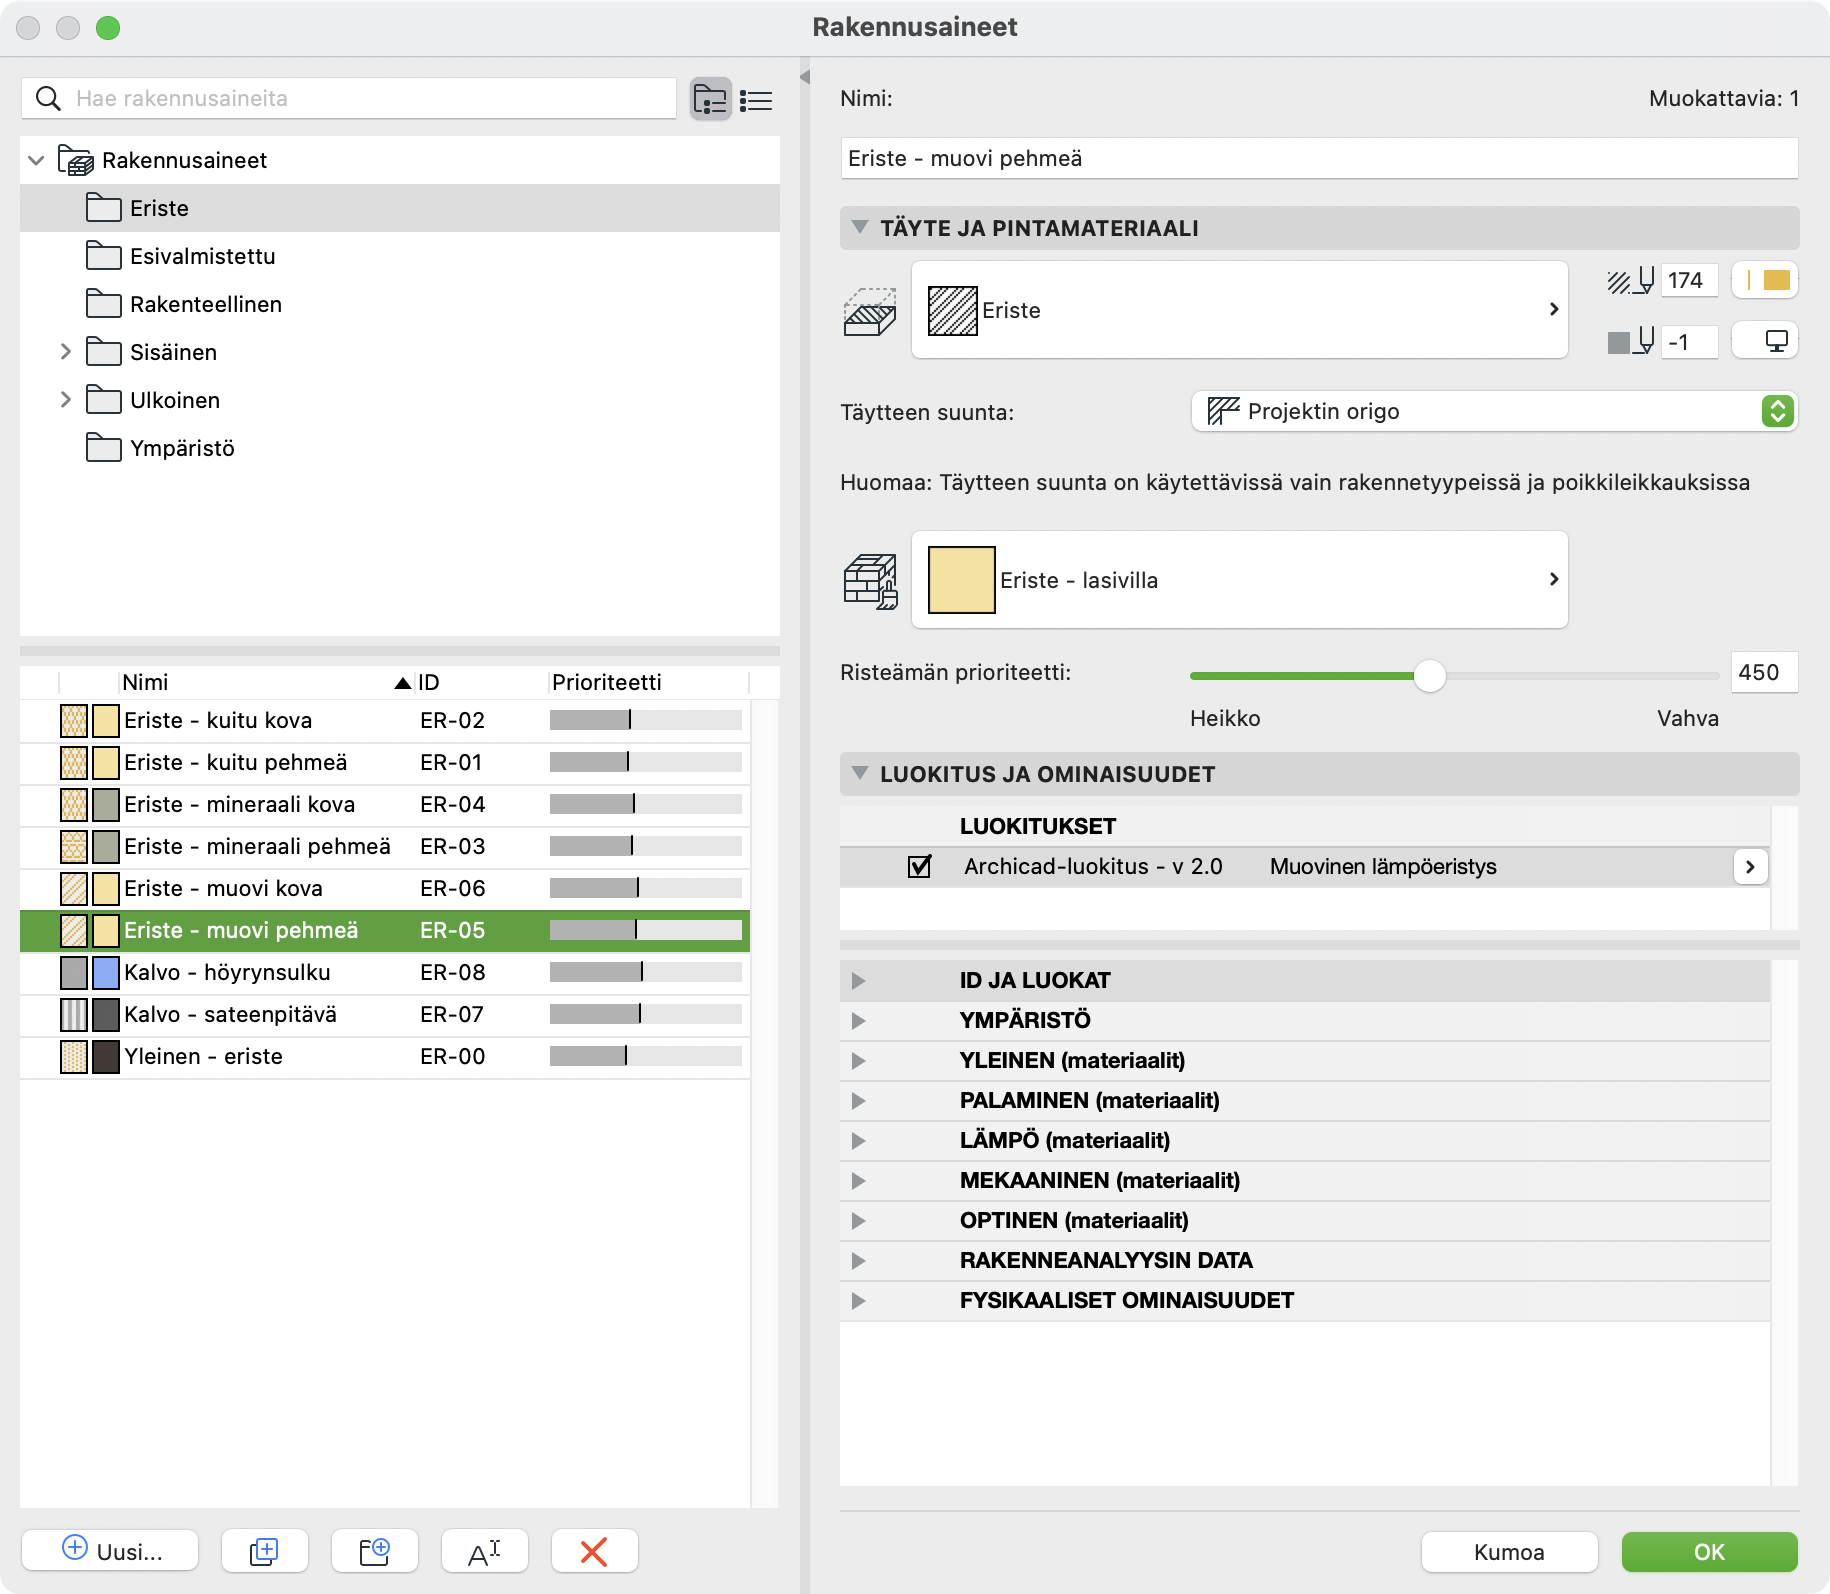
Task: Click the Risteämän prioriteetti slider handle
Action: coord(1429,676)
